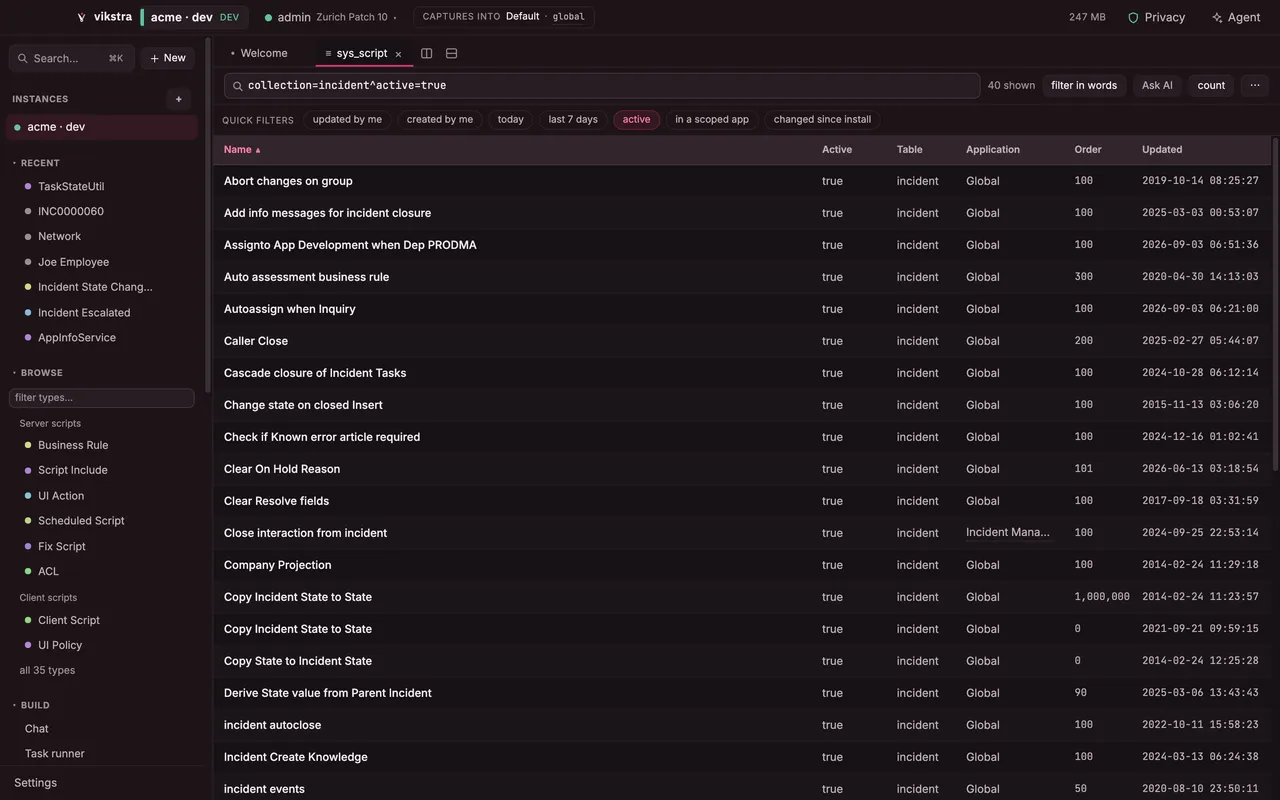Enable the 'last 7 days' quick filter

(573, 119)
